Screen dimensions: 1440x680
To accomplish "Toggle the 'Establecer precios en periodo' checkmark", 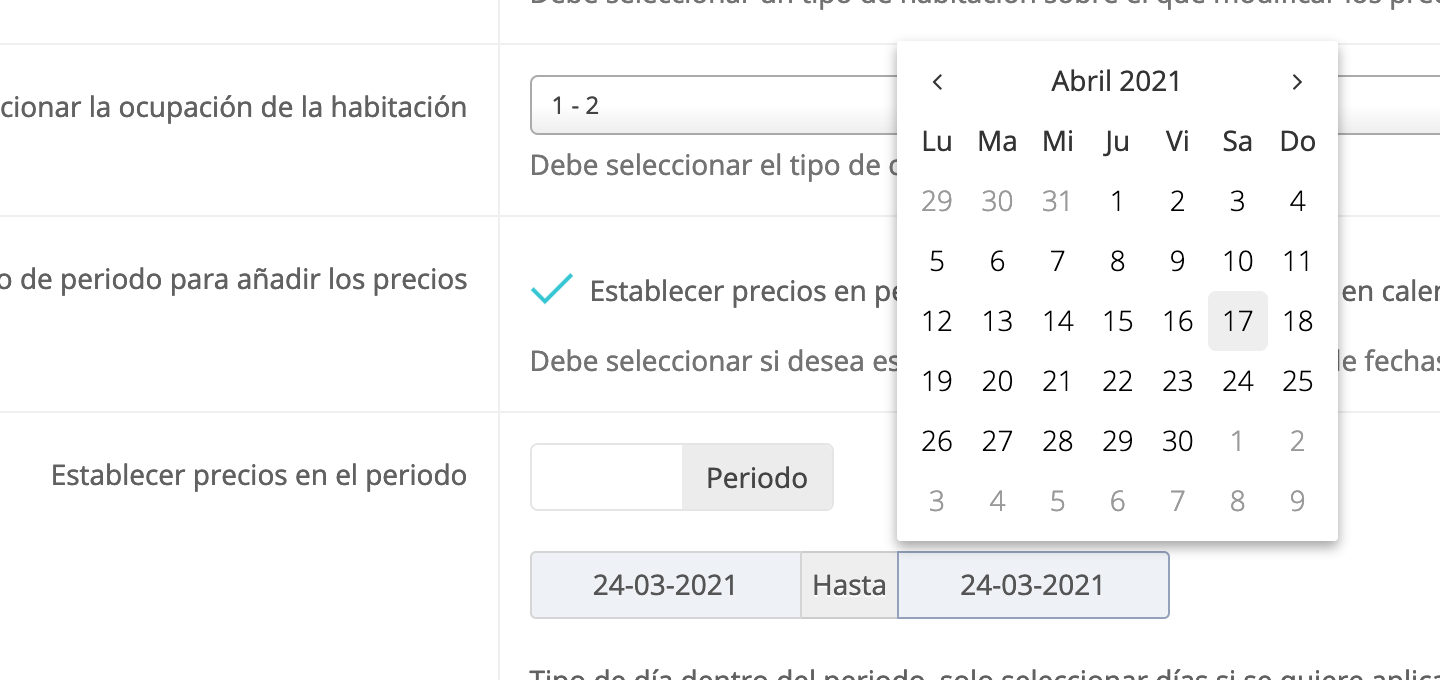I will 552,289.
